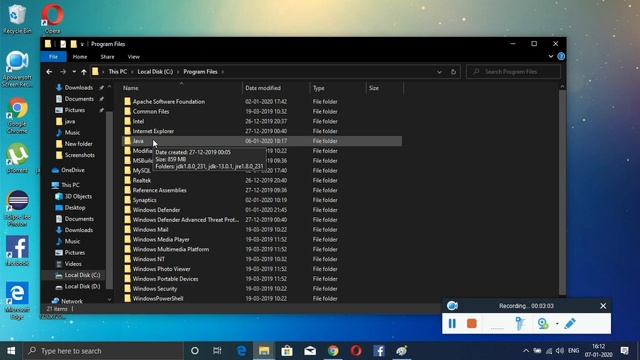
Task: Open address bar history dropdown
Action: point(439,72)
